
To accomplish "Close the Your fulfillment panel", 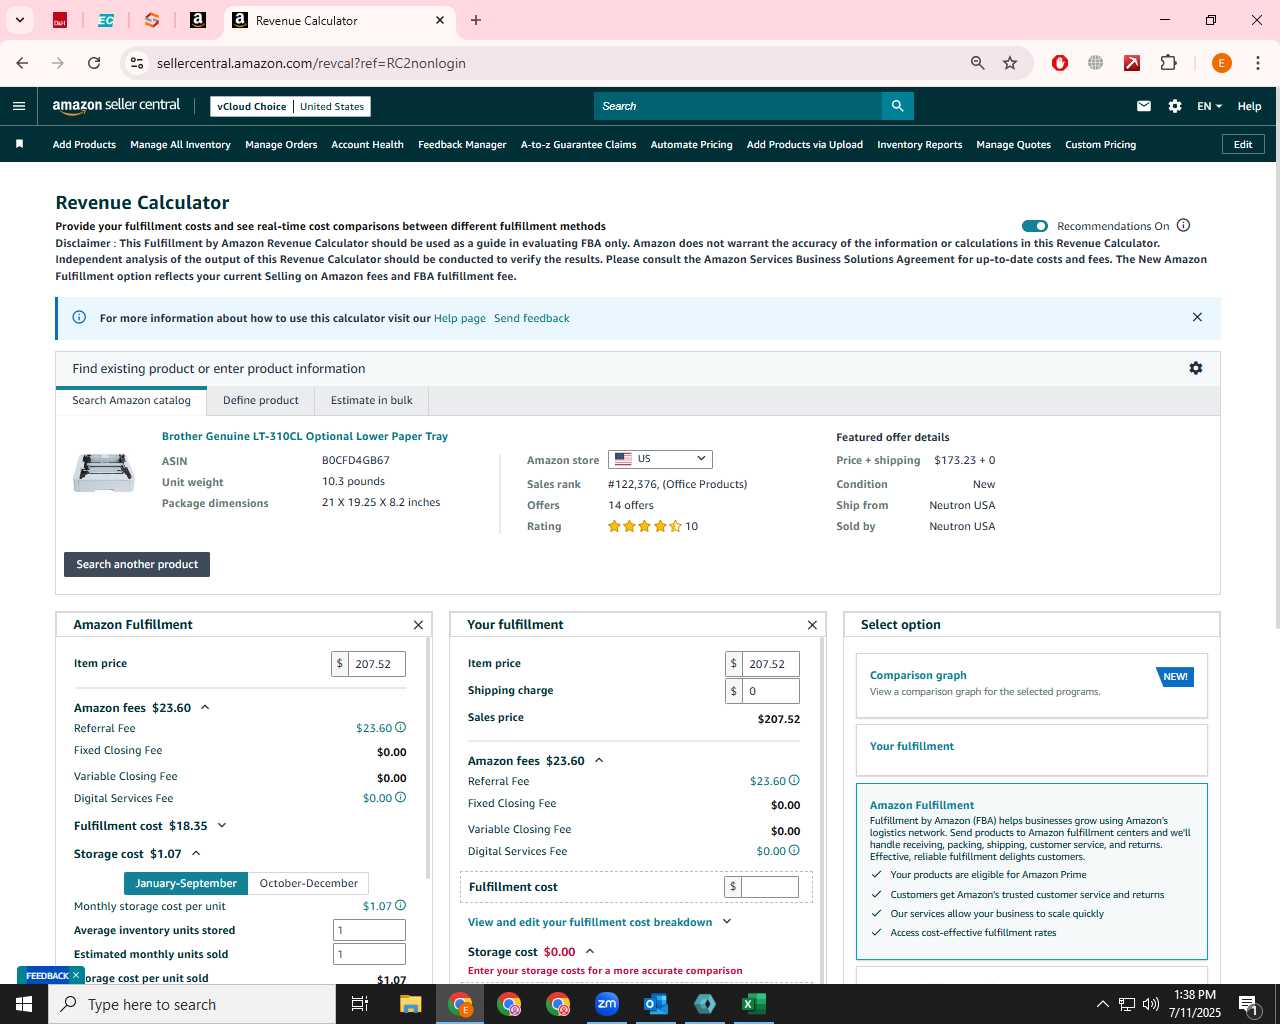I will [x=812, y=625].
